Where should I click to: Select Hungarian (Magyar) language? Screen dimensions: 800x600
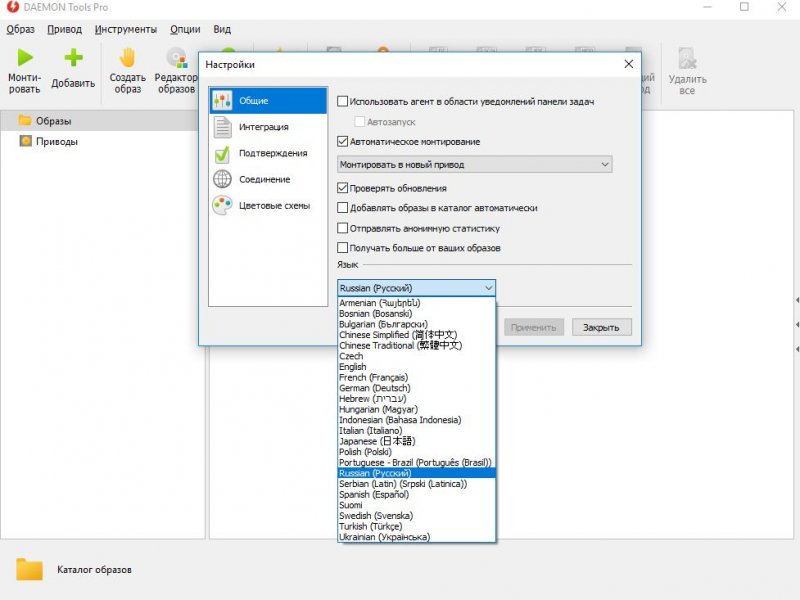416,410
